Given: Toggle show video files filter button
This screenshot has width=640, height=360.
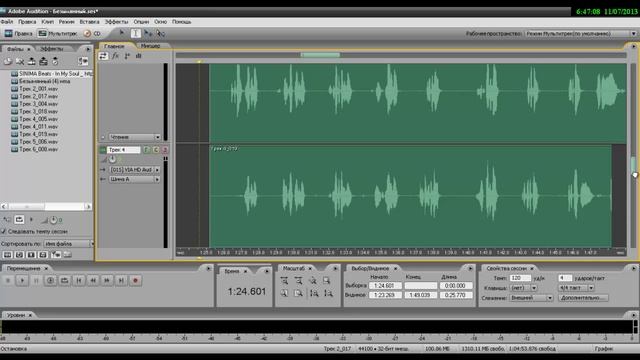Looking at the screenshot, I should (x=31, y=255).
